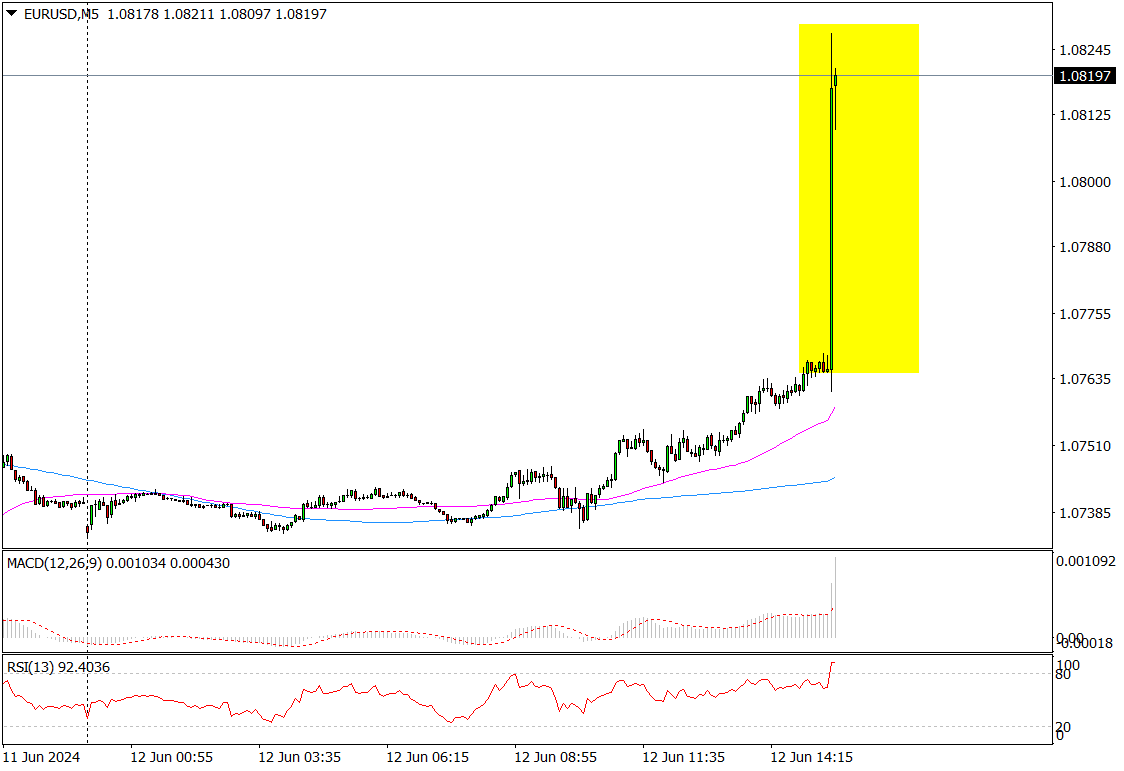Image resolution: width=1124 pixels, height=771 pixels.
Task: Click the 1.08000 price axis label
Action: coord(1085,182)
